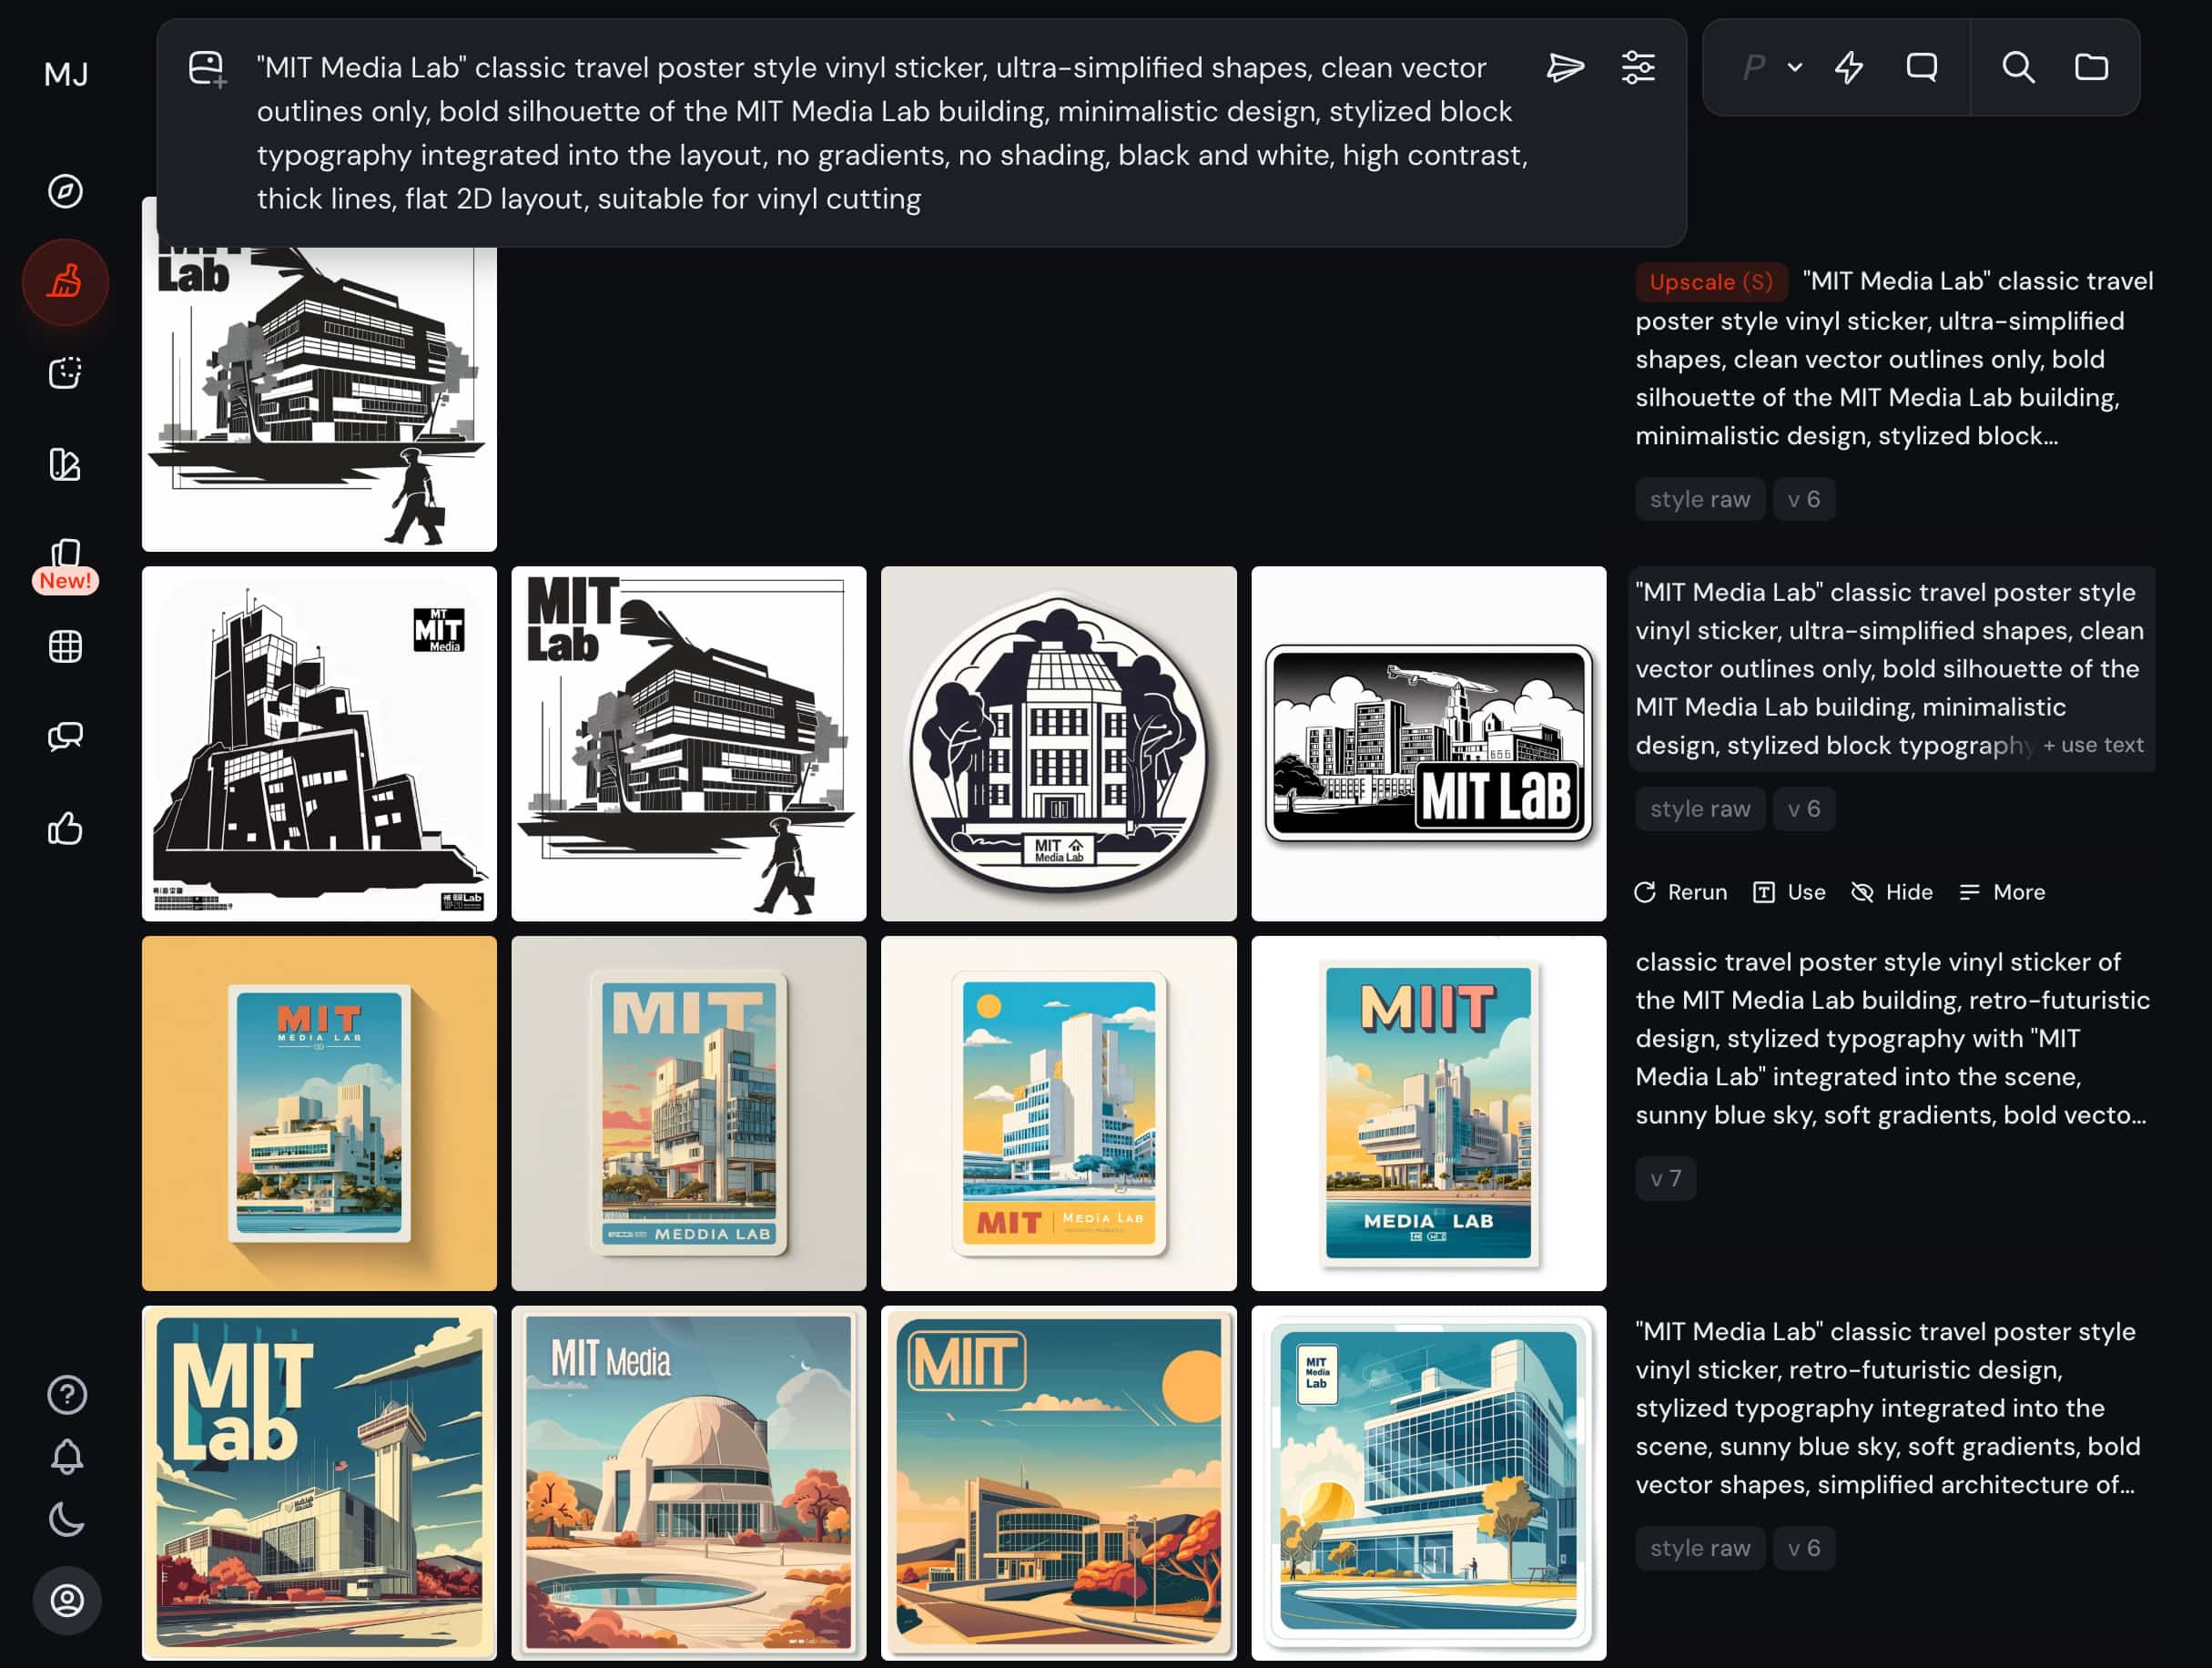Open notifications bell icon
The width and height of the screenshot is (2212, 1668).
click(x=67, y=1456)
